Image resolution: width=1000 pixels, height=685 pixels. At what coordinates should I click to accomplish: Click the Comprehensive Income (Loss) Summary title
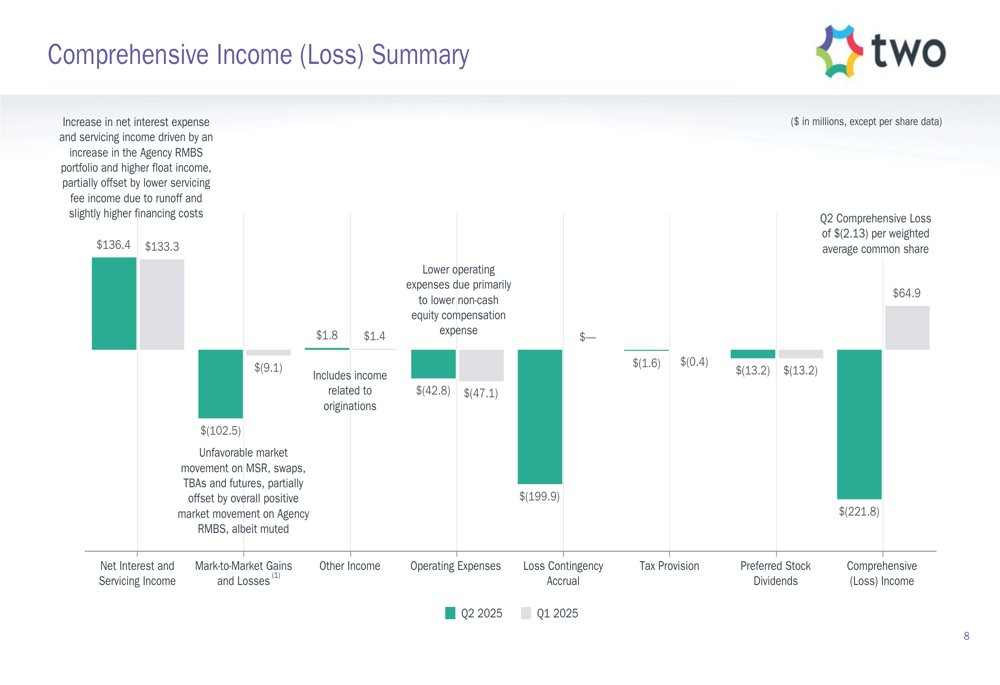(x=258, y=55)
